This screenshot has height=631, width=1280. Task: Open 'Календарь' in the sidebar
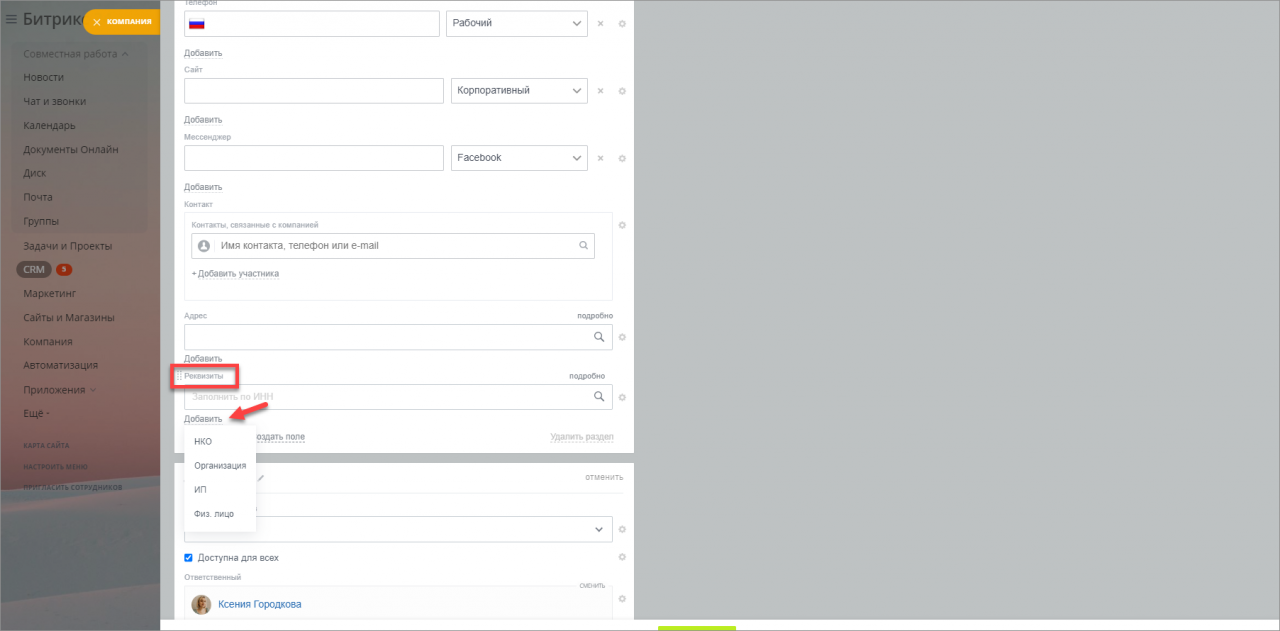point(49,125)
